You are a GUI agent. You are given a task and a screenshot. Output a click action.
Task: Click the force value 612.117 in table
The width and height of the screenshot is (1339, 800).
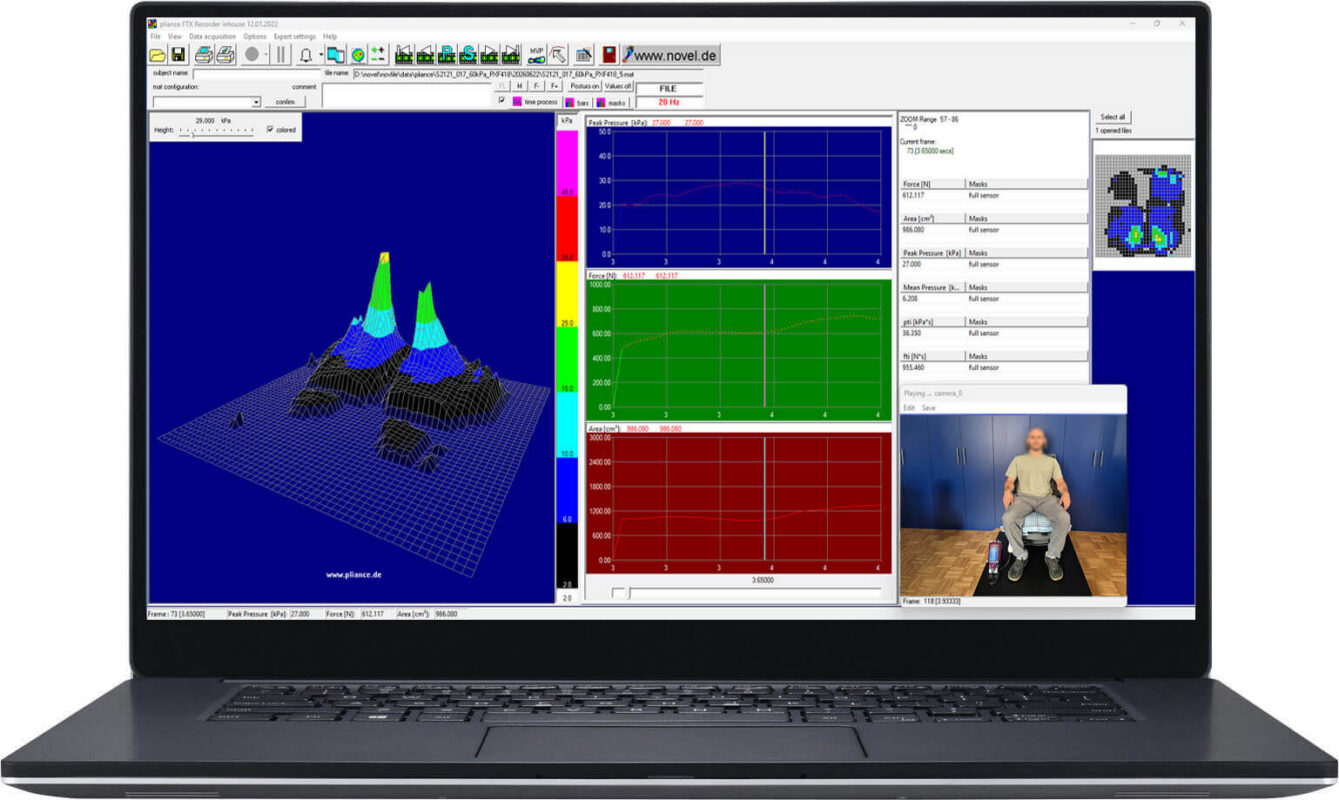pos(913,195)
